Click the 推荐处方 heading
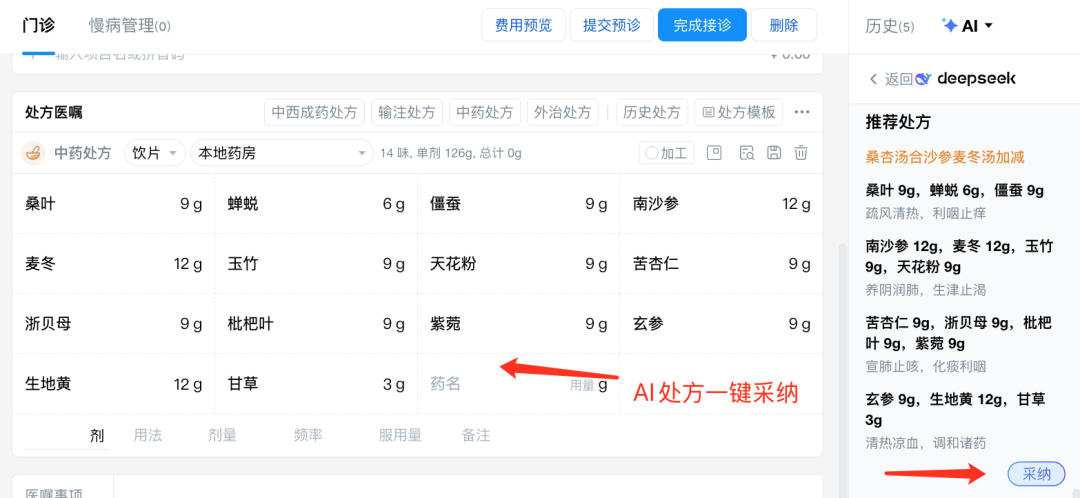1080x498 pixels. pos(898,123)
